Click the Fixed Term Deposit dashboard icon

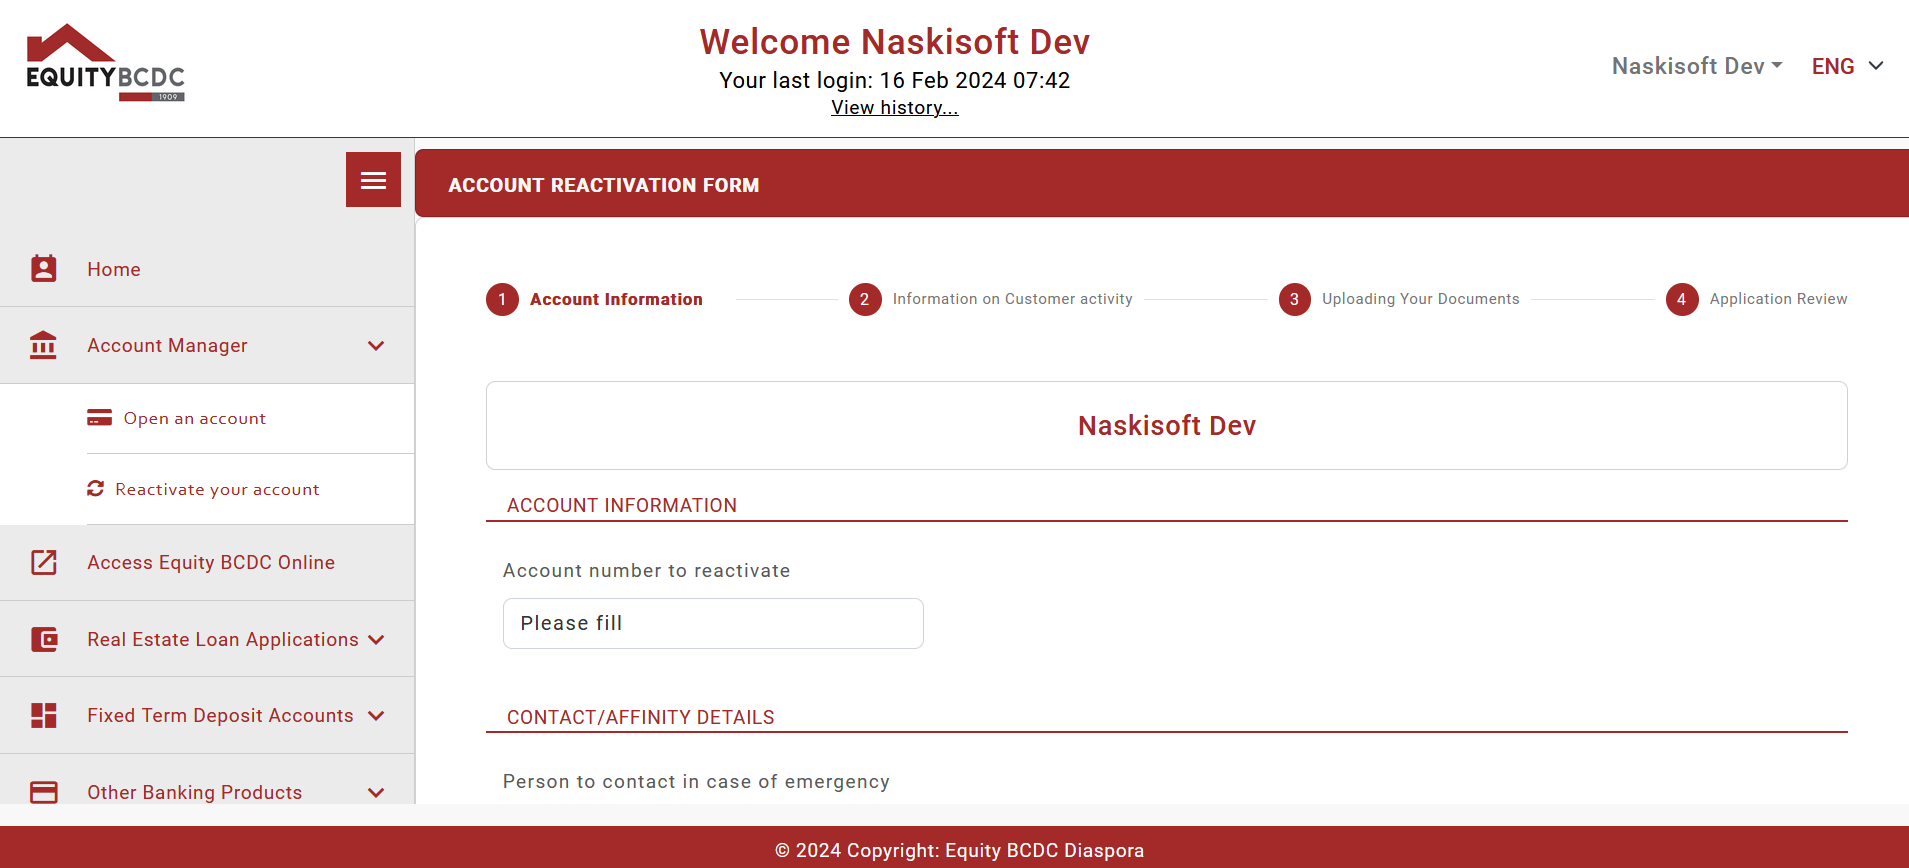coord(44,715)
